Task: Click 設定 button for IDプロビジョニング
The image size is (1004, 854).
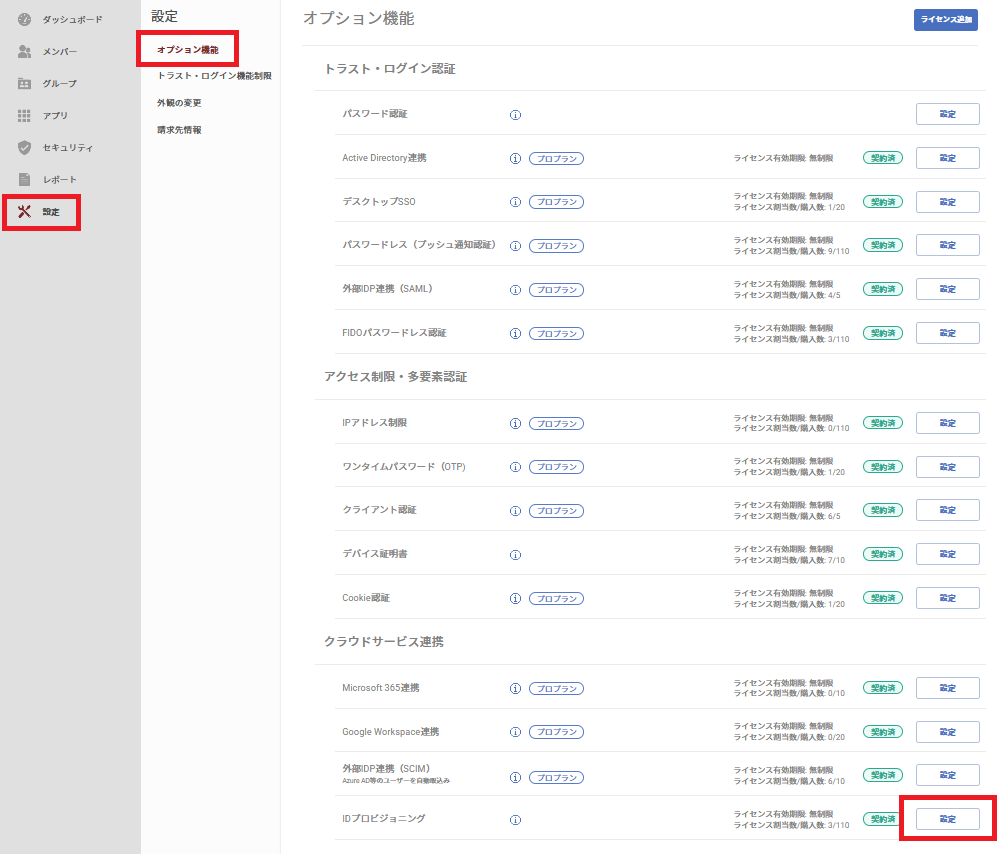Action: coord(947,818)
